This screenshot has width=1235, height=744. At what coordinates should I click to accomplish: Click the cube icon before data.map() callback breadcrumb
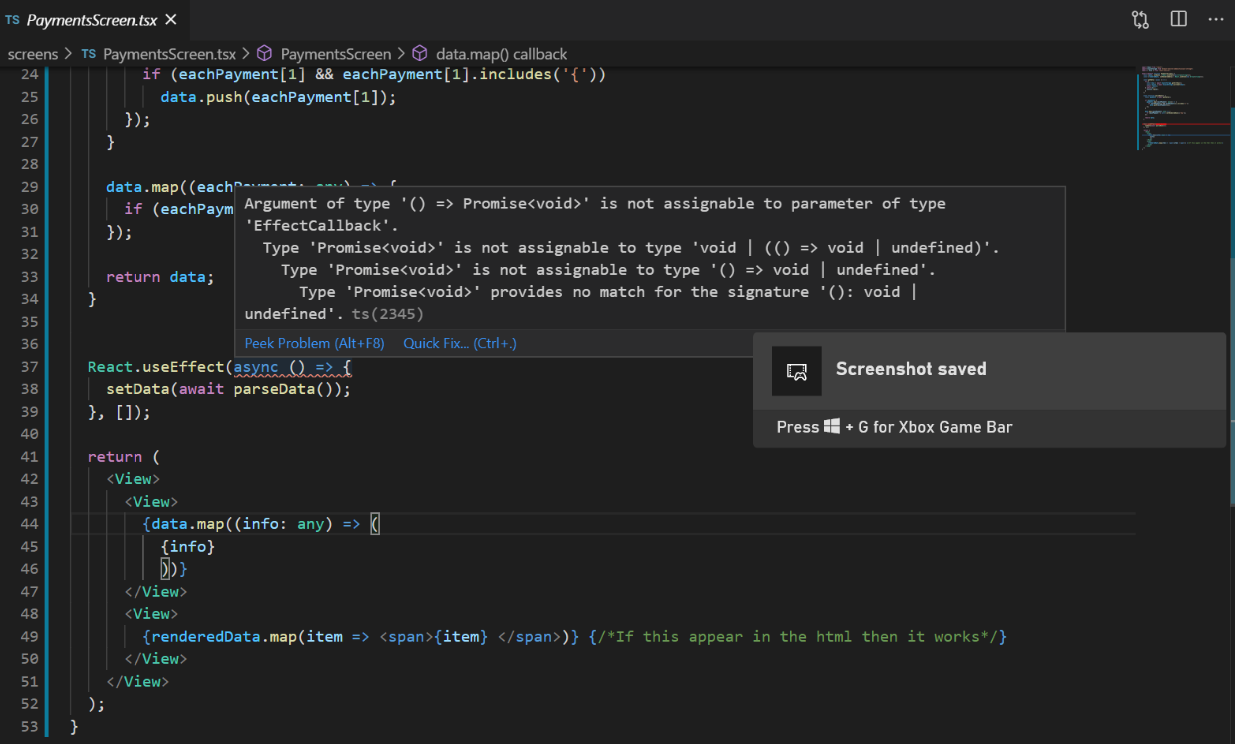pyautogui.click(x=420, y=54)
